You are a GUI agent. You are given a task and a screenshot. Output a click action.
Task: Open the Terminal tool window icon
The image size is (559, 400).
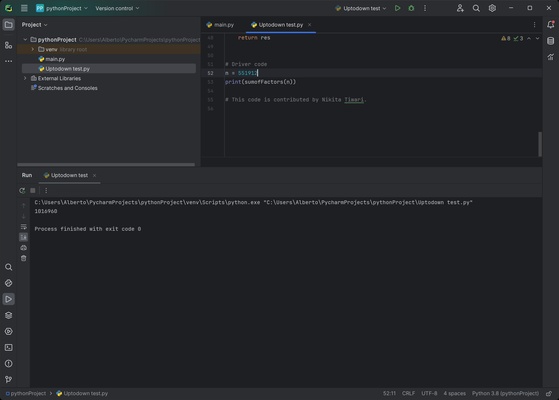coord(9,348)
